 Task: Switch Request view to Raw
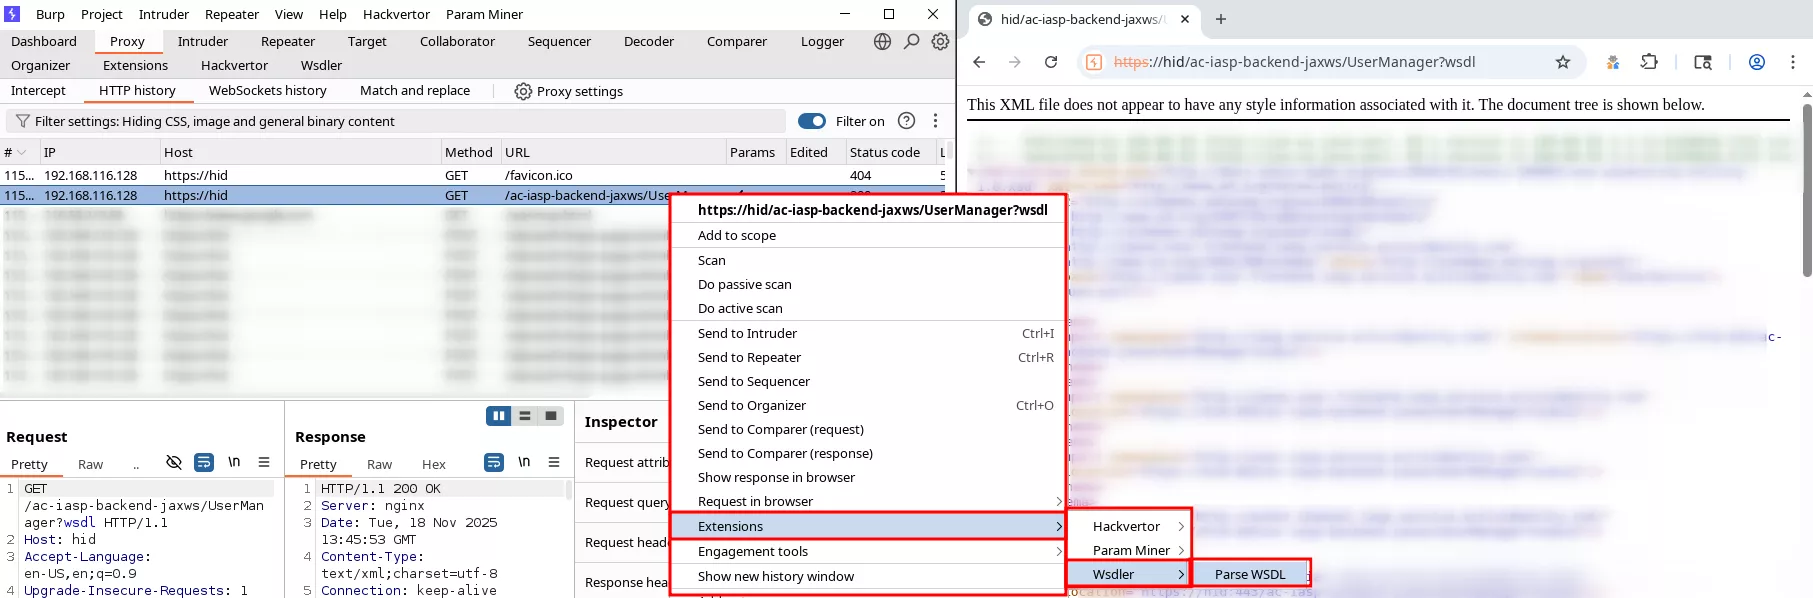coord(90,464)
